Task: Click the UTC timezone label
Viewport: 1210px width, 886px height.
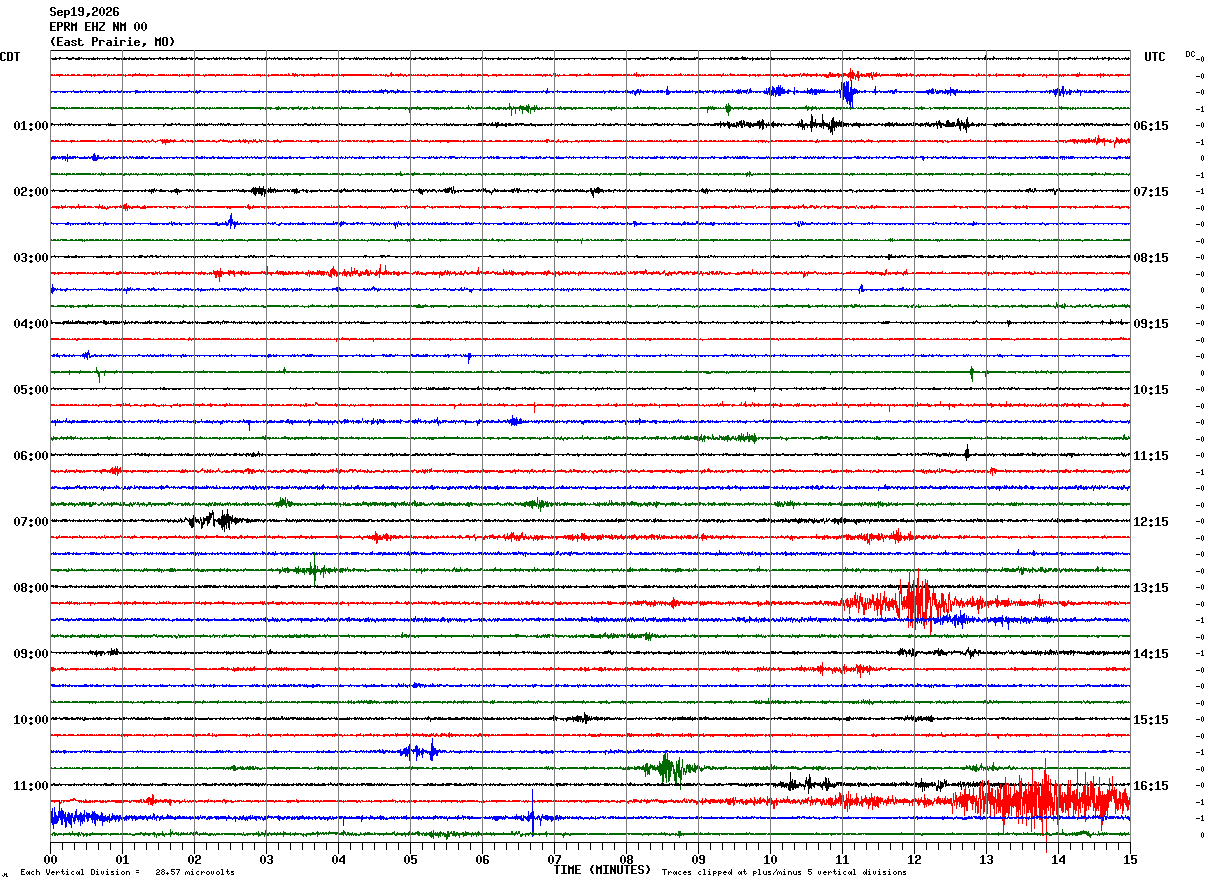Action: point(1155,57)
